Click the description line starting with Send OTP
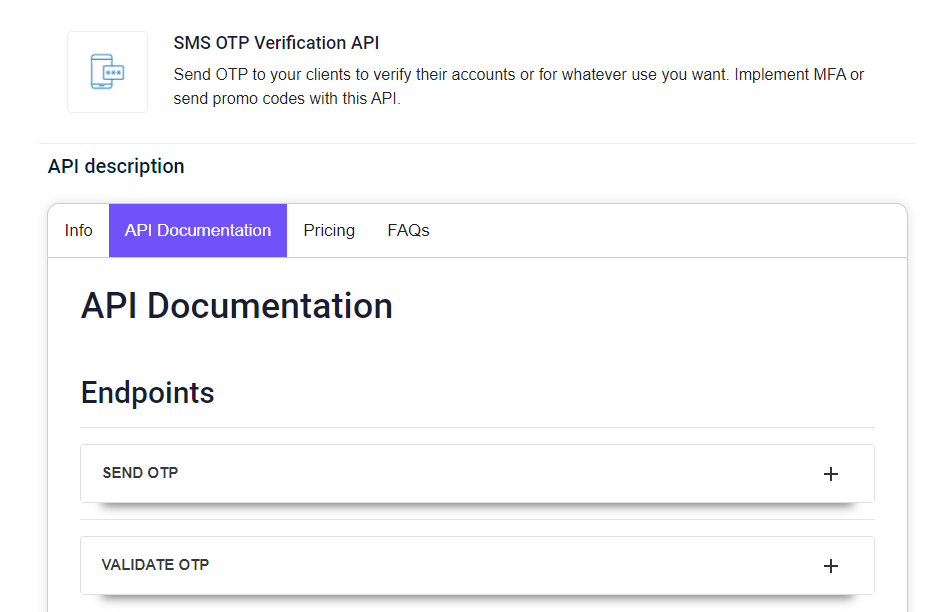936x612 pixels. coord(519,75)
